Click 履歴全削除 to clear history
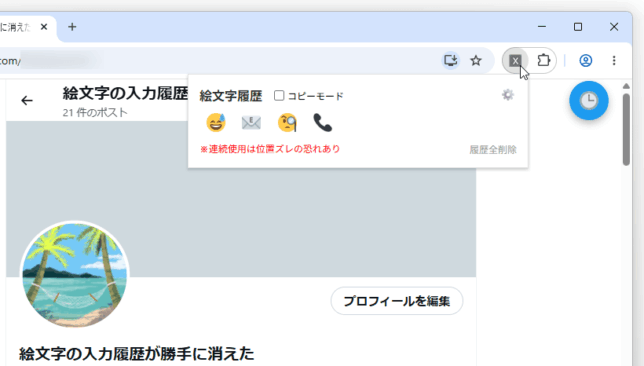 tap(493, 150)
